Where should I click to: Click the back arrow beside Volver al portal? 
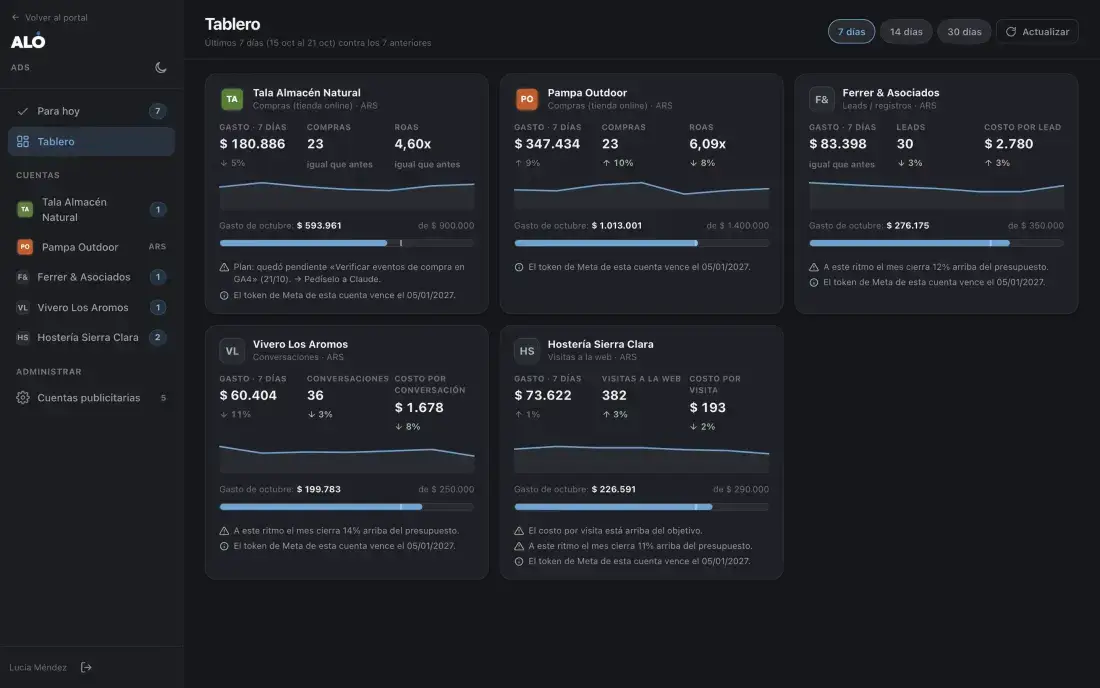pos(15,18)
